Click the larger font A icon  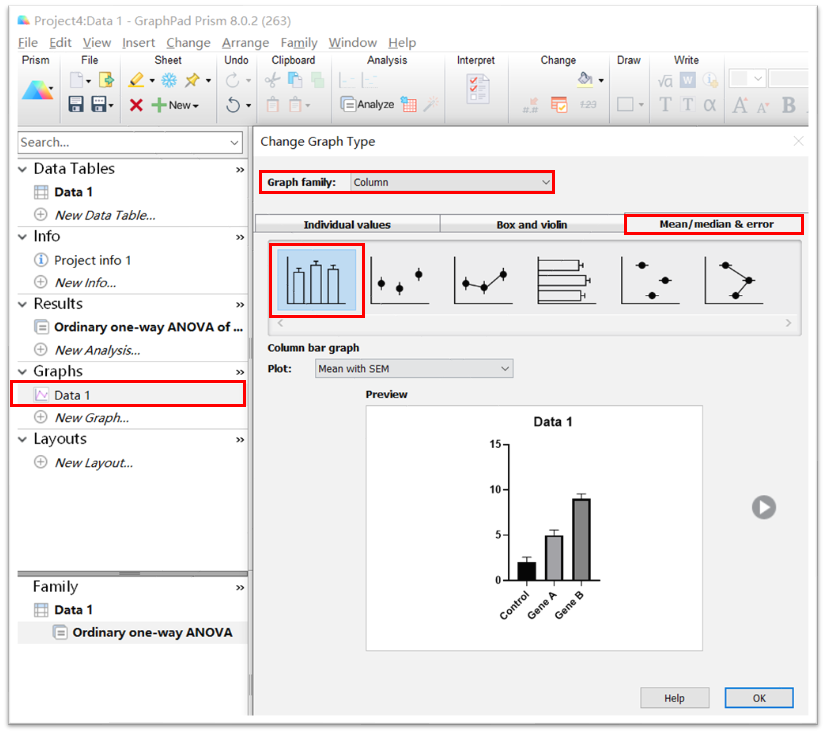[x=740, y=105]
